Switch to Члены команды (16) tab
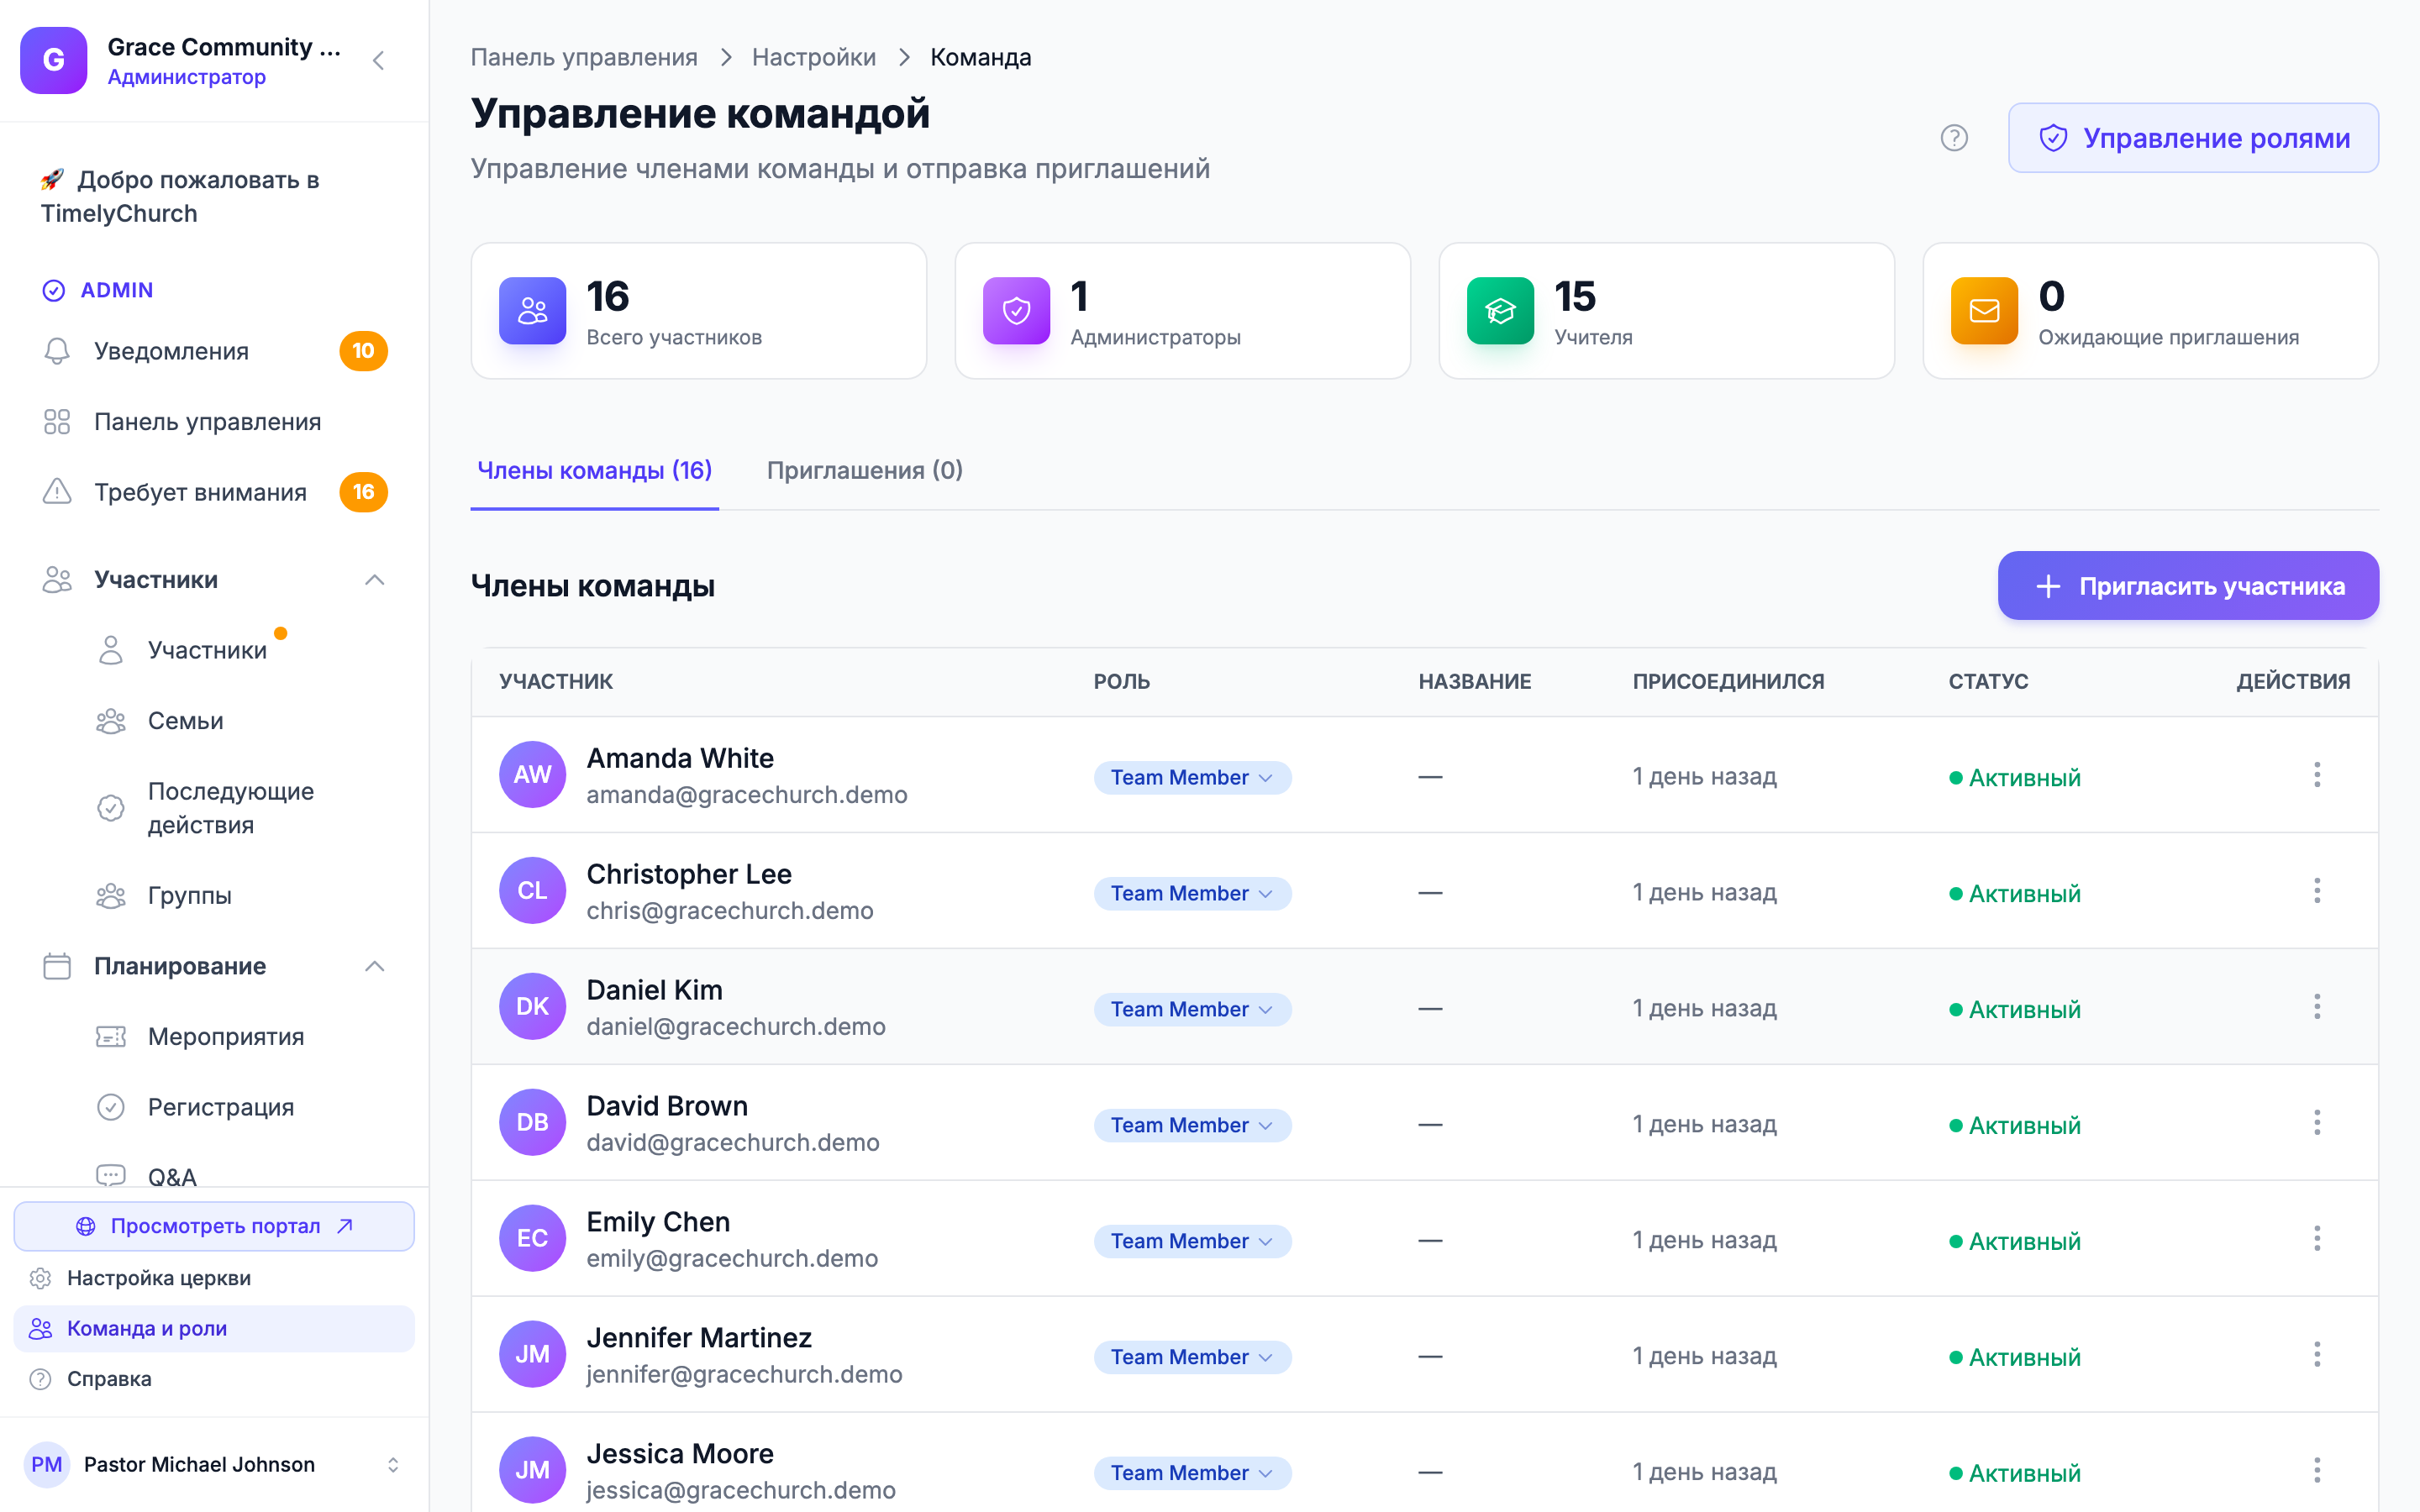 pyautogui.click(x=594, y=470)
